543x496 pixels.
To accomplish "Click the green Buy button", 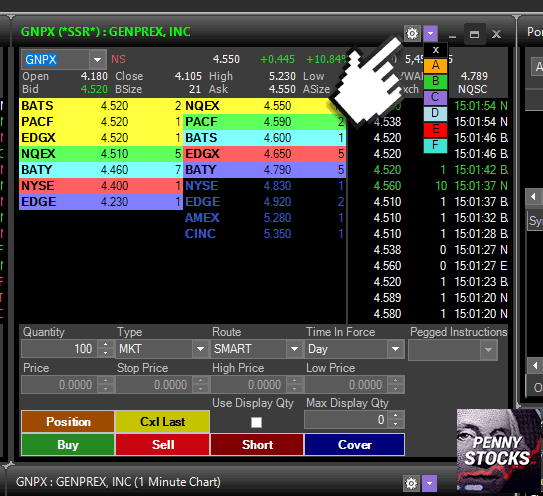I will (x=68, y=444).
